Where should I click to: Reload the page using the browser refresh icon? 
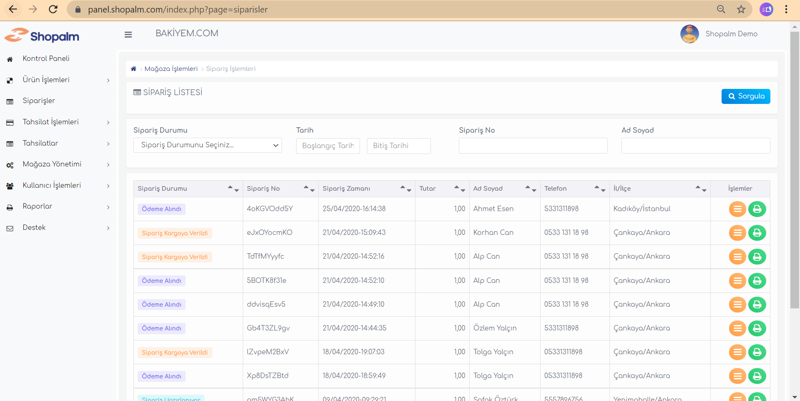point(53,9)
